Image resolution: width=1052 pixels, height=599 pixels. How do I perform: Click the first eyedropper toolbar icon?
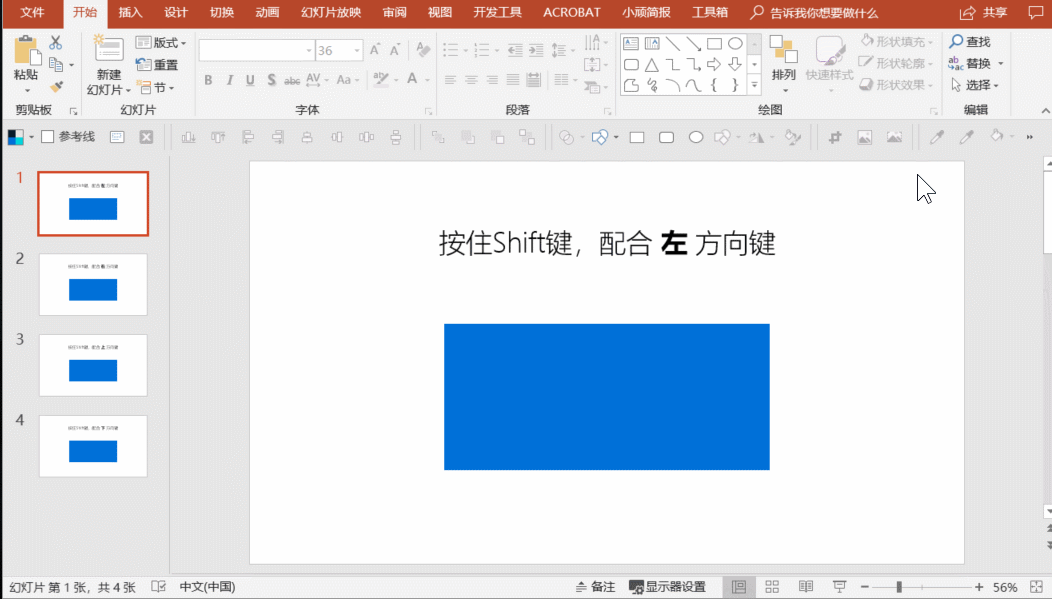(937, 137)
